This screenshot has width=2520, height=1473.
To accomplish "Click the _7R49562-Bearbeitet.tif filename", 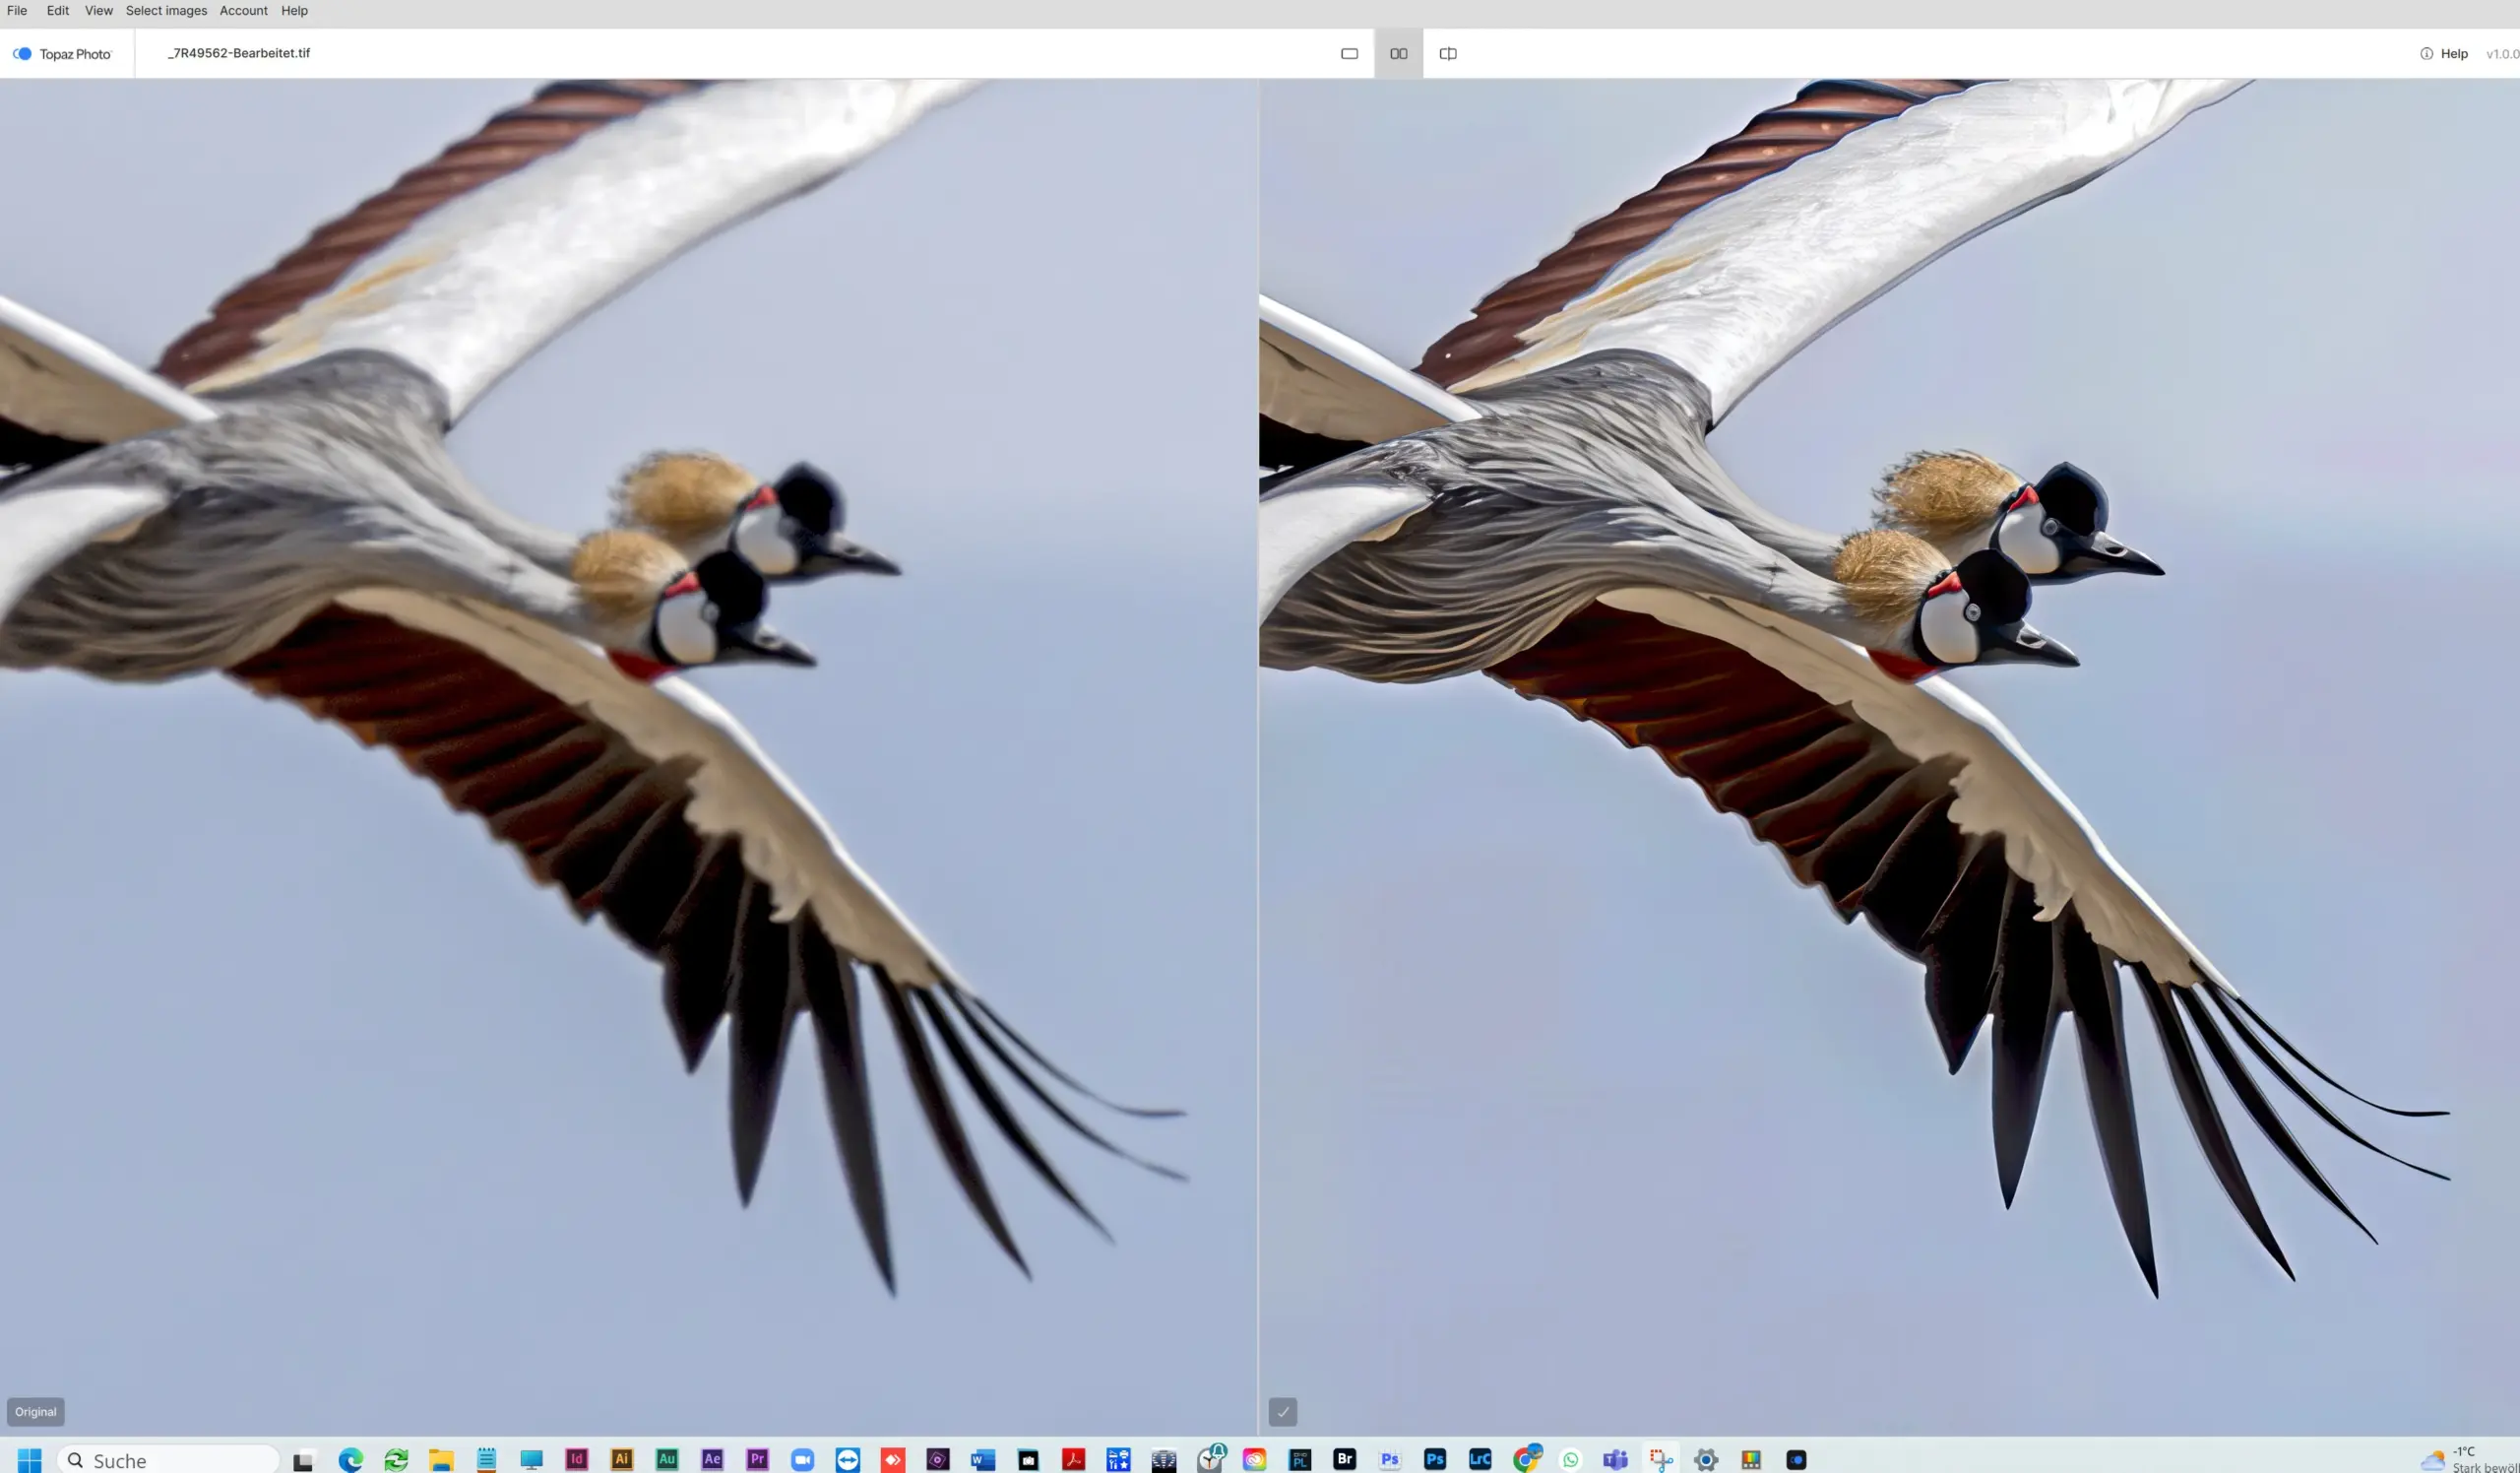I will tap(238, 53).
